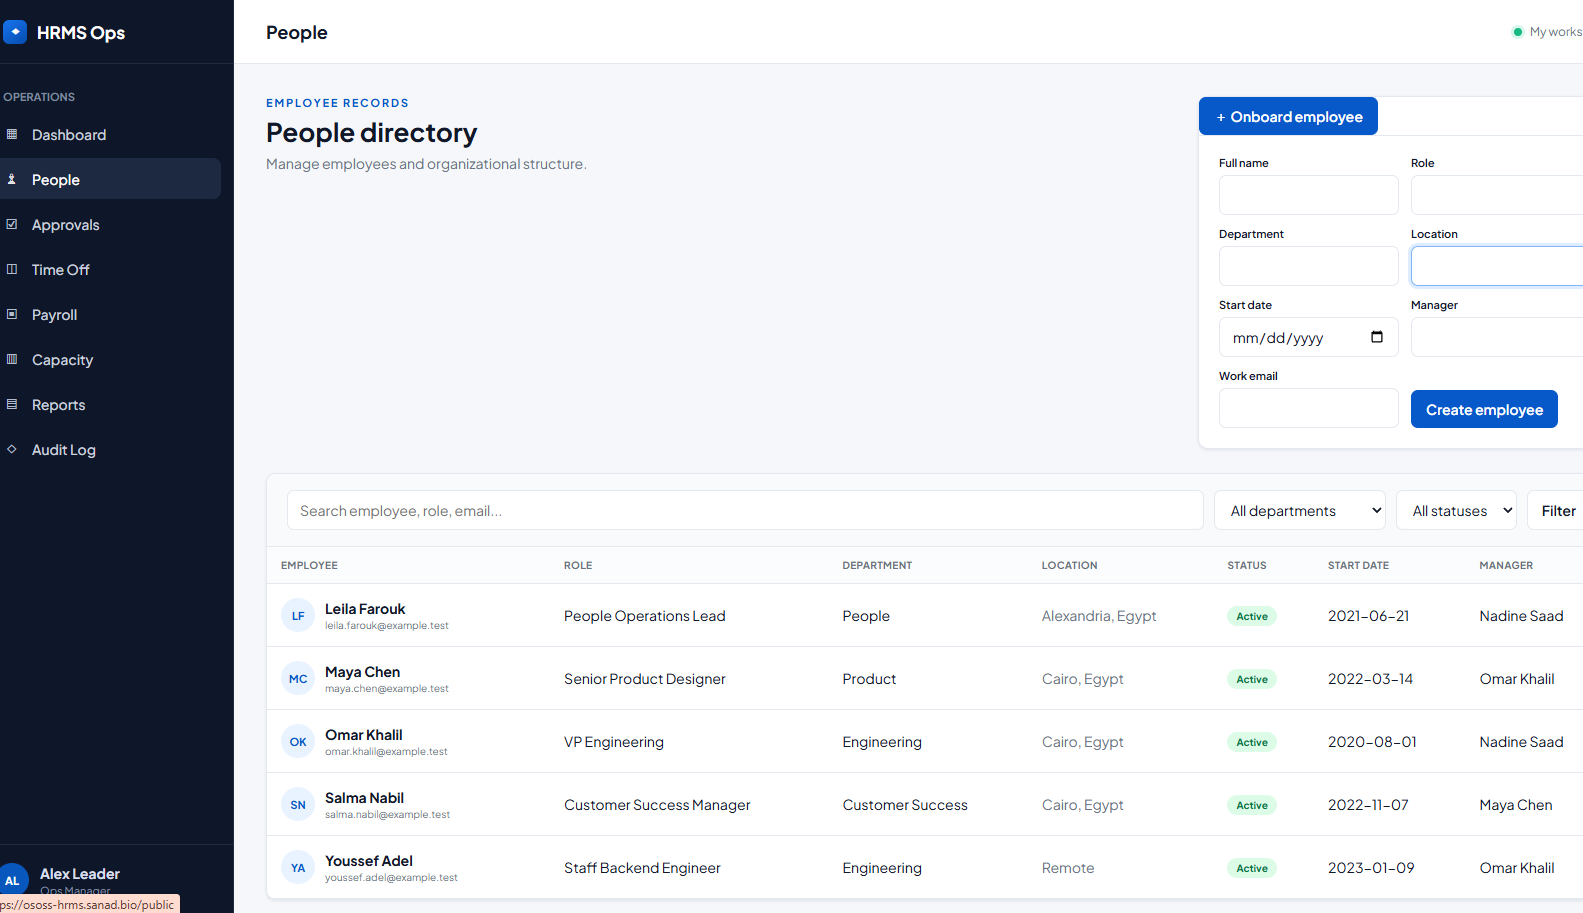Click the HRMS Ops logo icon
Viewport: 1583px width, 913px height.
coord(15,32)
